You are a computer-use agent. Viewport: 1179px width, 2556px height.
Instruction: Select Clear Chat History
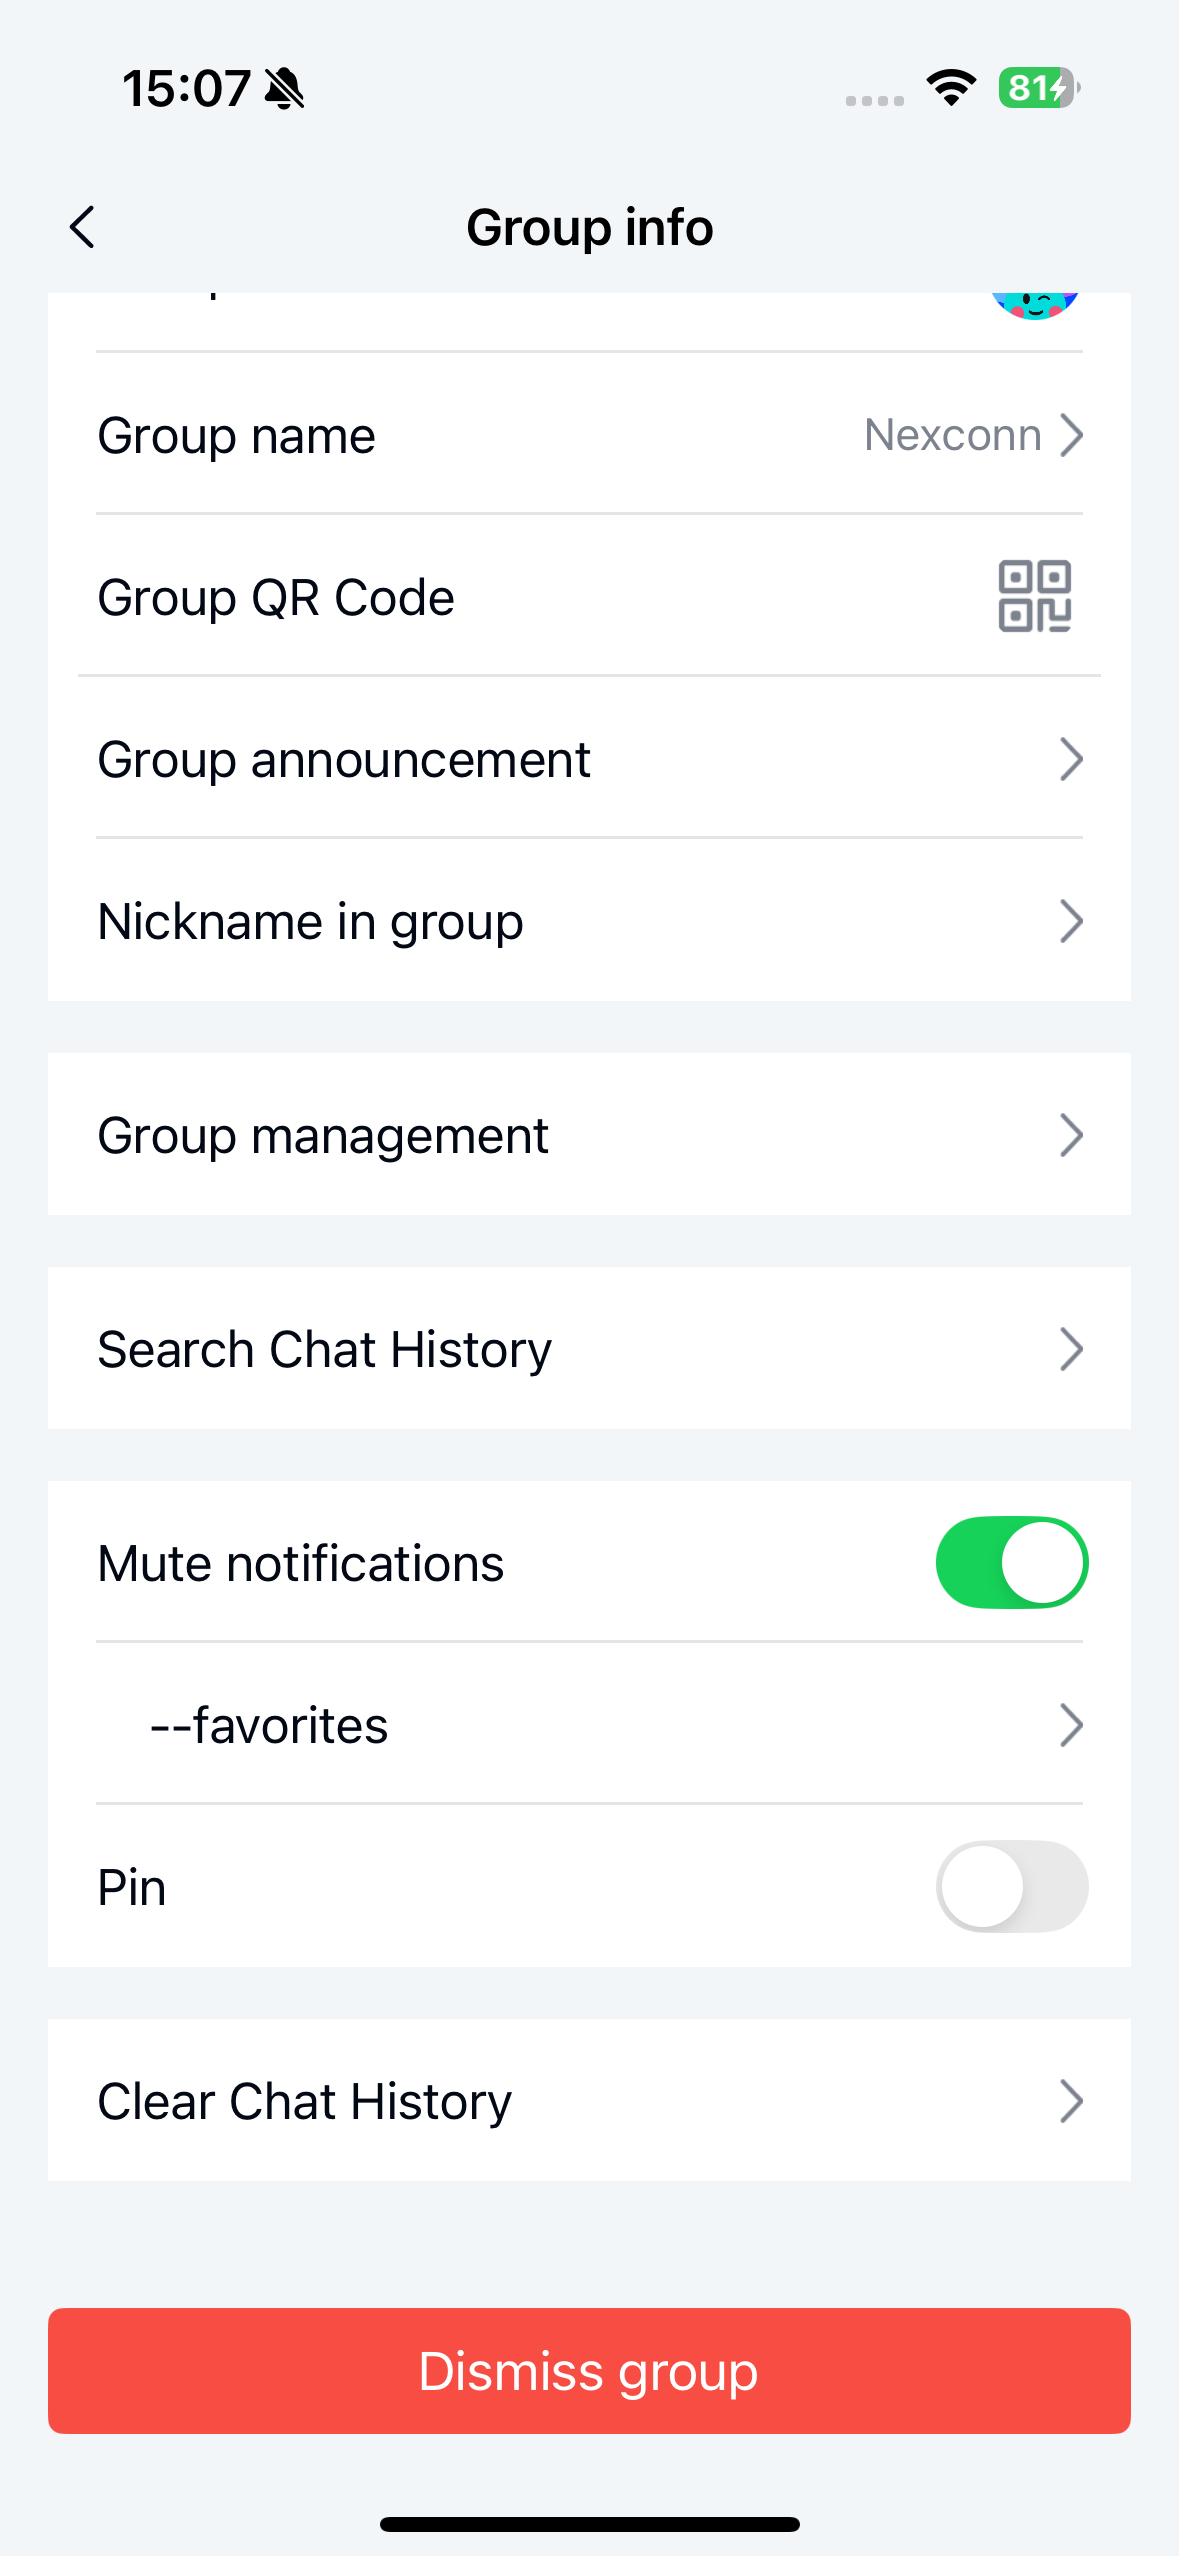click(x=589, y=2100)
